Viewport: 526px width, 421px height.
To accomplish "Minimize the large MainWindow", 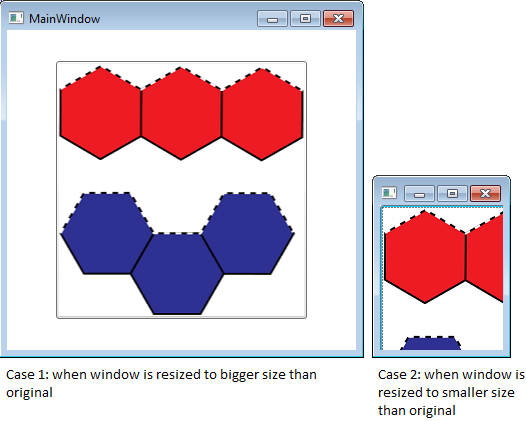I will point(272,18).
